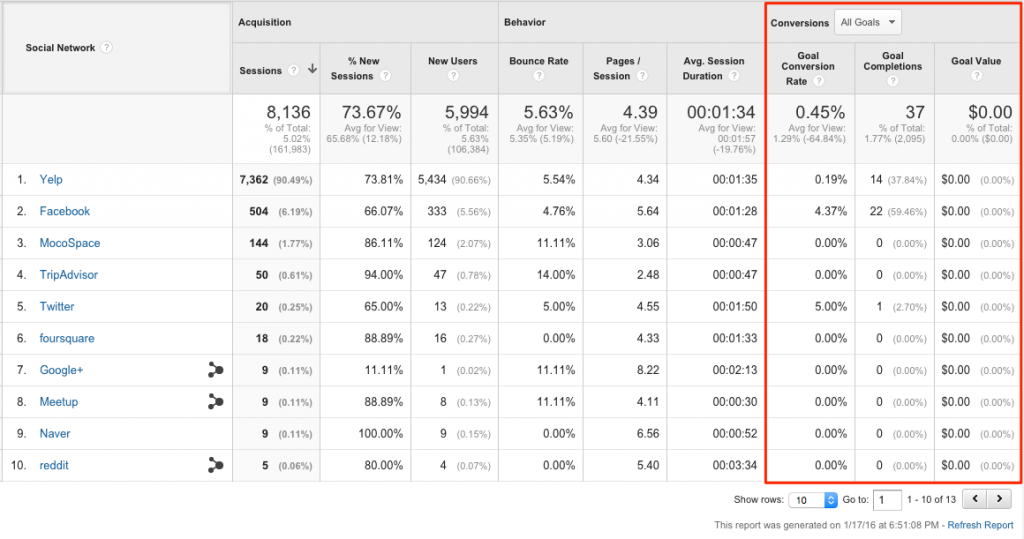Screen dimensions: 1024x539
Task: Open the reddit social network link
Action: coord(54,465)
